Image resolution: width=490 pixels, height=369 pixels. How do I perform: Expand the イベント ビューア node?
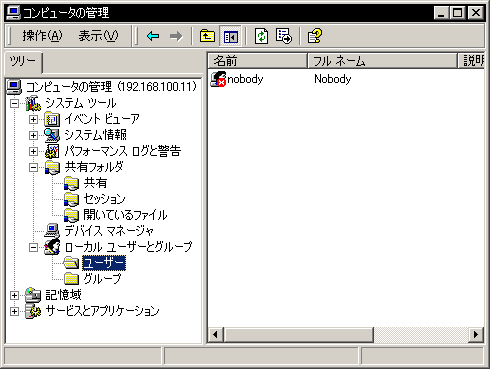33,119
